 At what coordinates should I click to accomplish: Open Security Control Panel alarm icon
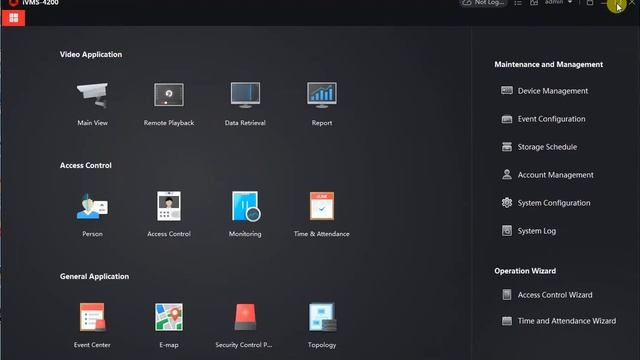coord(245,317)
